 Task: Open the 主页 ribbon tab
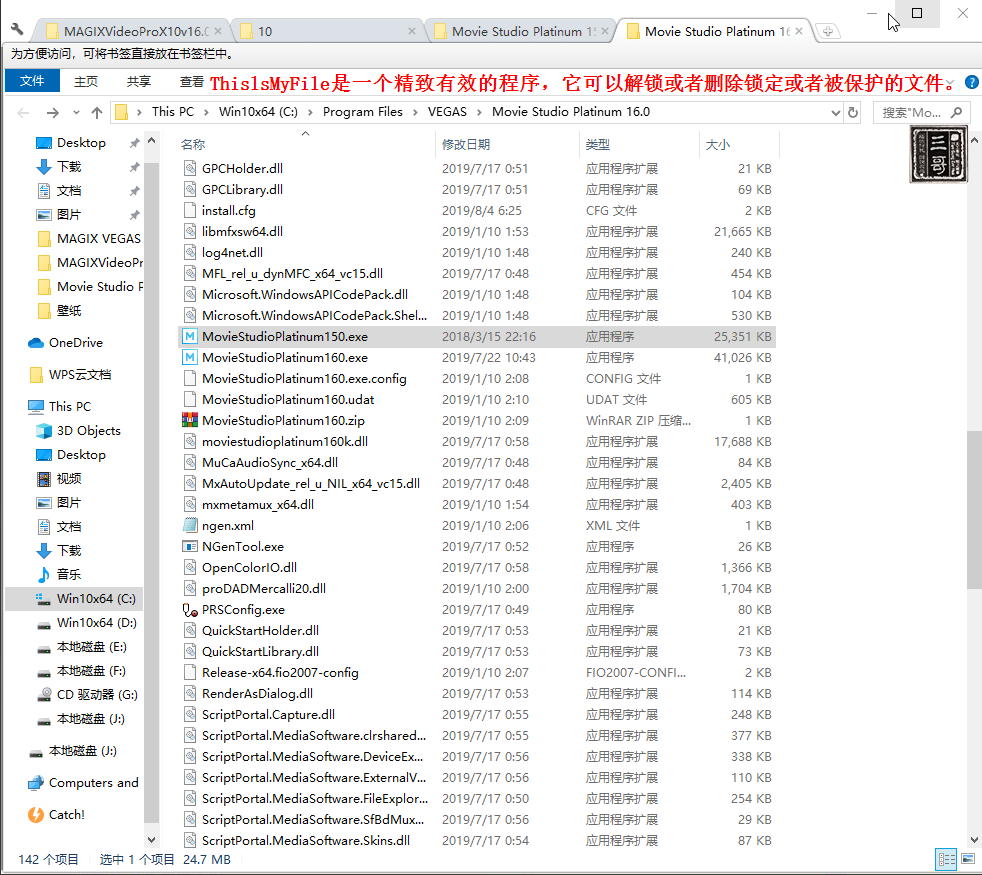86,81
